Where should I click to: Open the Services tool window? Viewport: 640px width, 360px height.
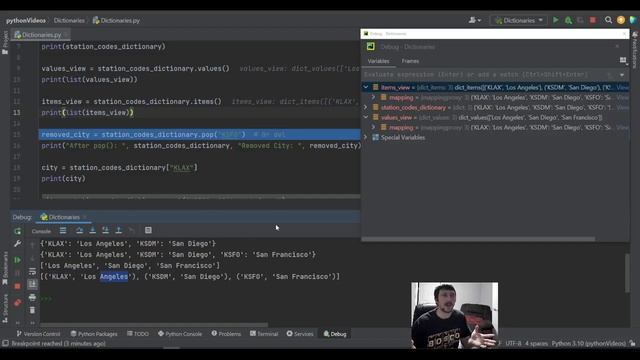pyautogui.click(x=300, y=334)
